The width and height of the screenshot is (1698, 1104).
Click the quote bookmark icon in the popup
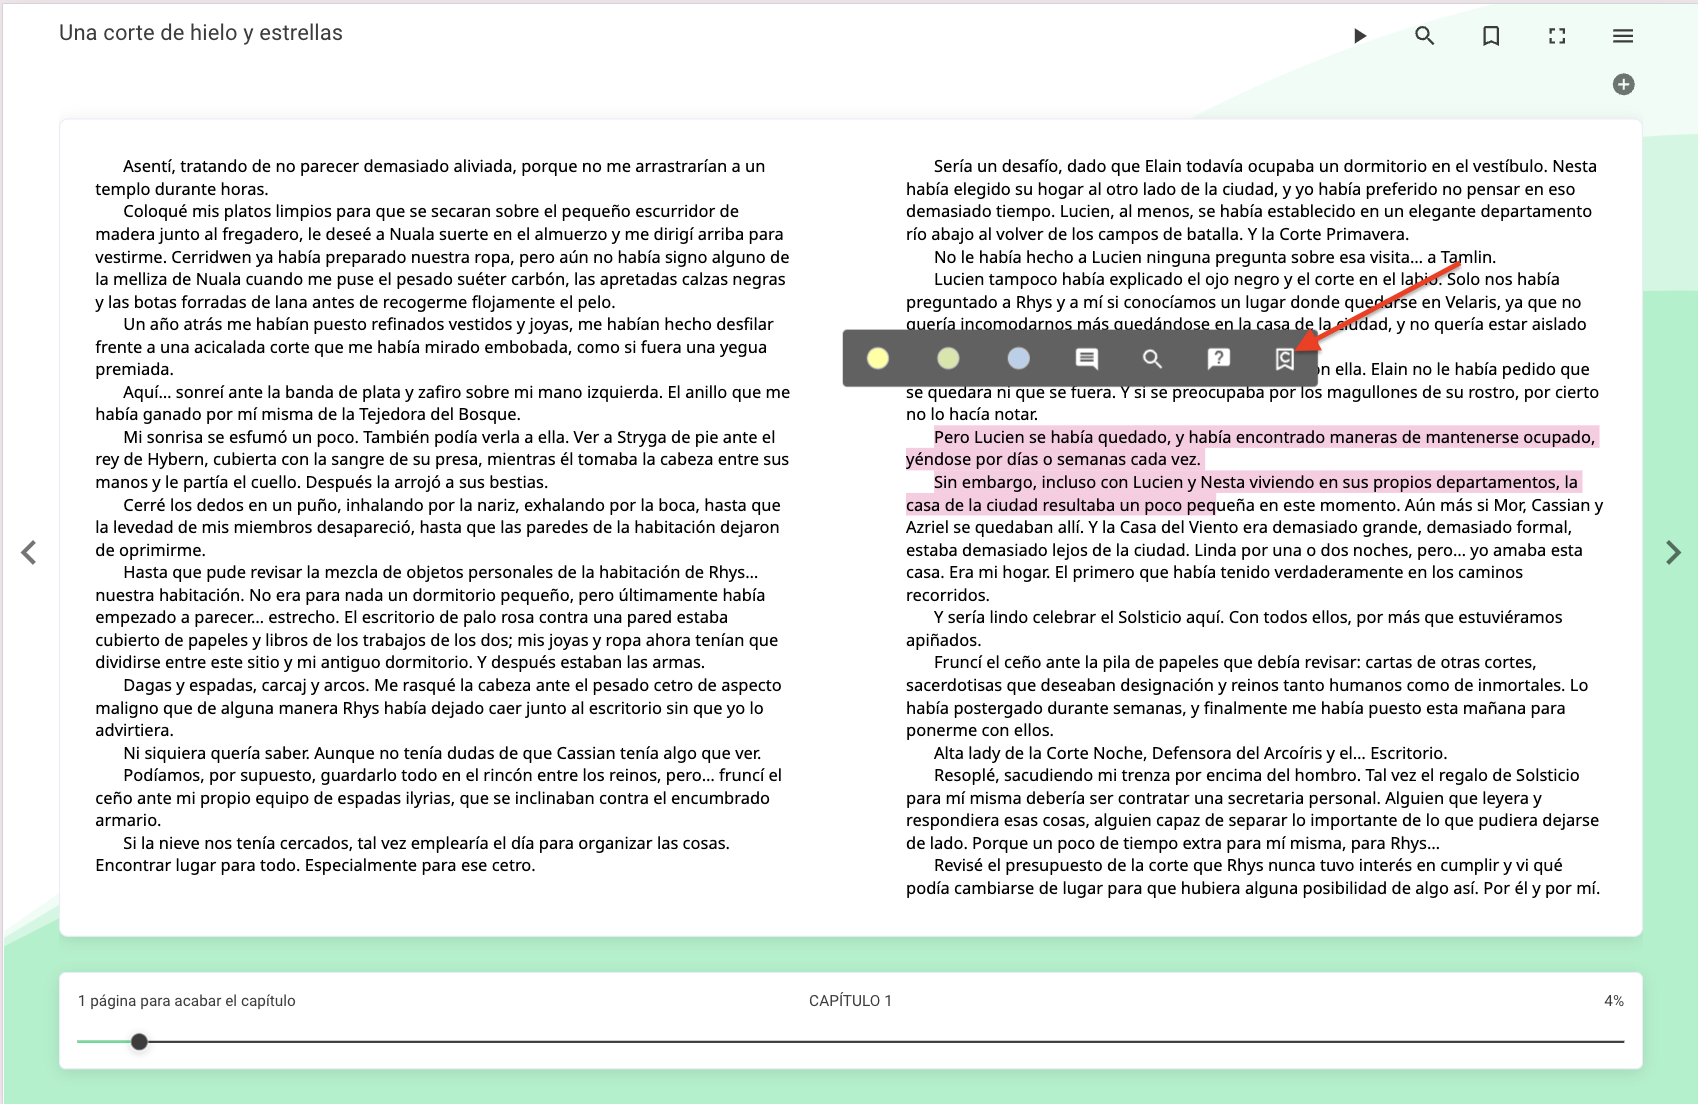pyautogui.click(x=1285, y=359)
